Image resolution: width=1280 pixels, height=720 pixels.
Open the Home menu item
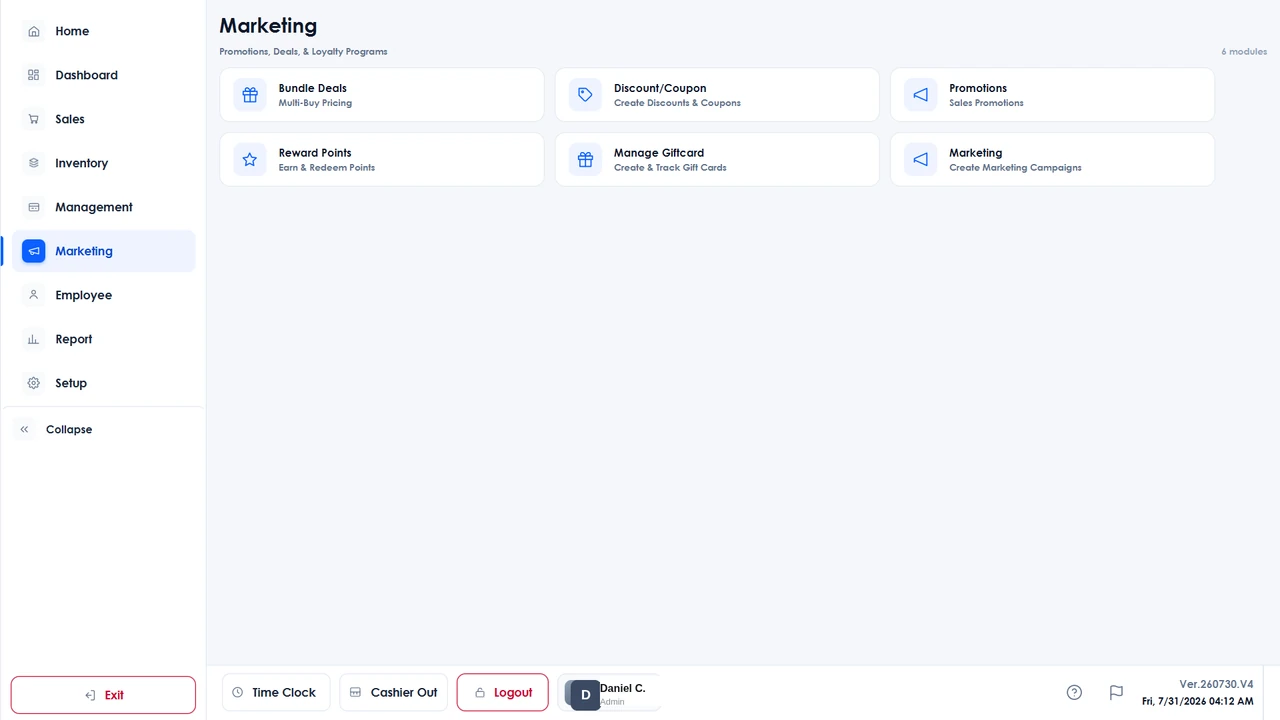pos(104,31)
